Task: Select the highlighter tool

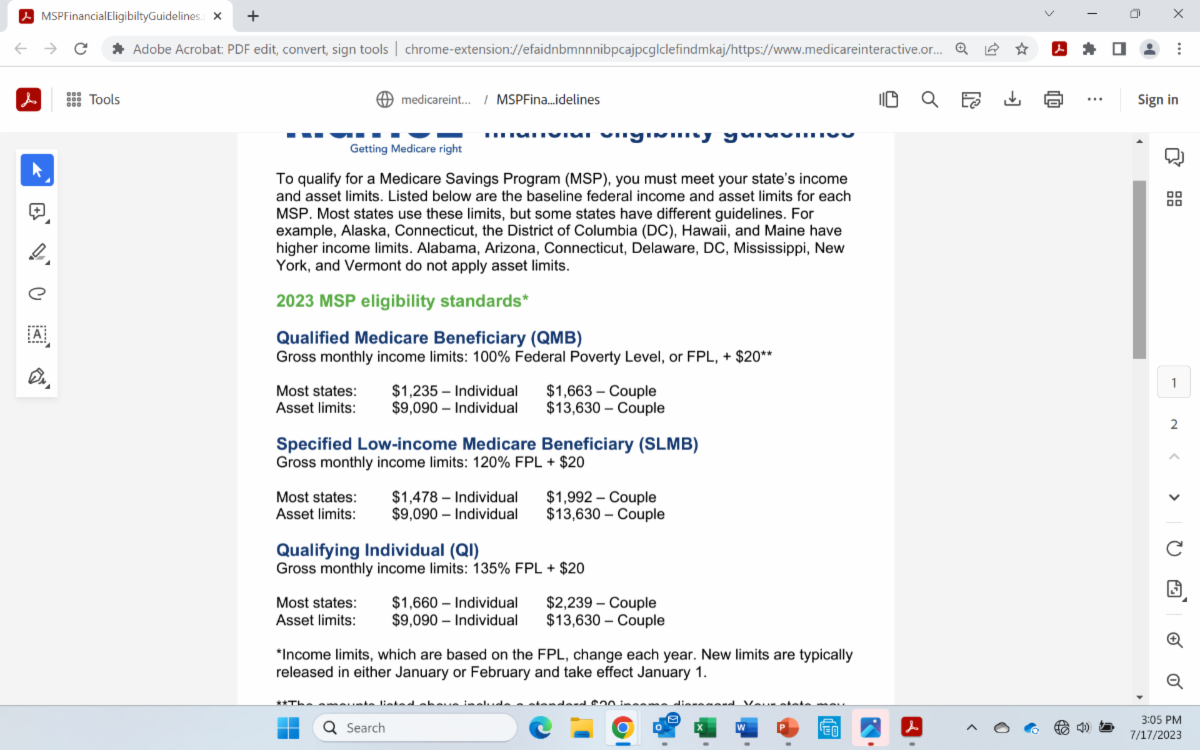Action: 37,252
